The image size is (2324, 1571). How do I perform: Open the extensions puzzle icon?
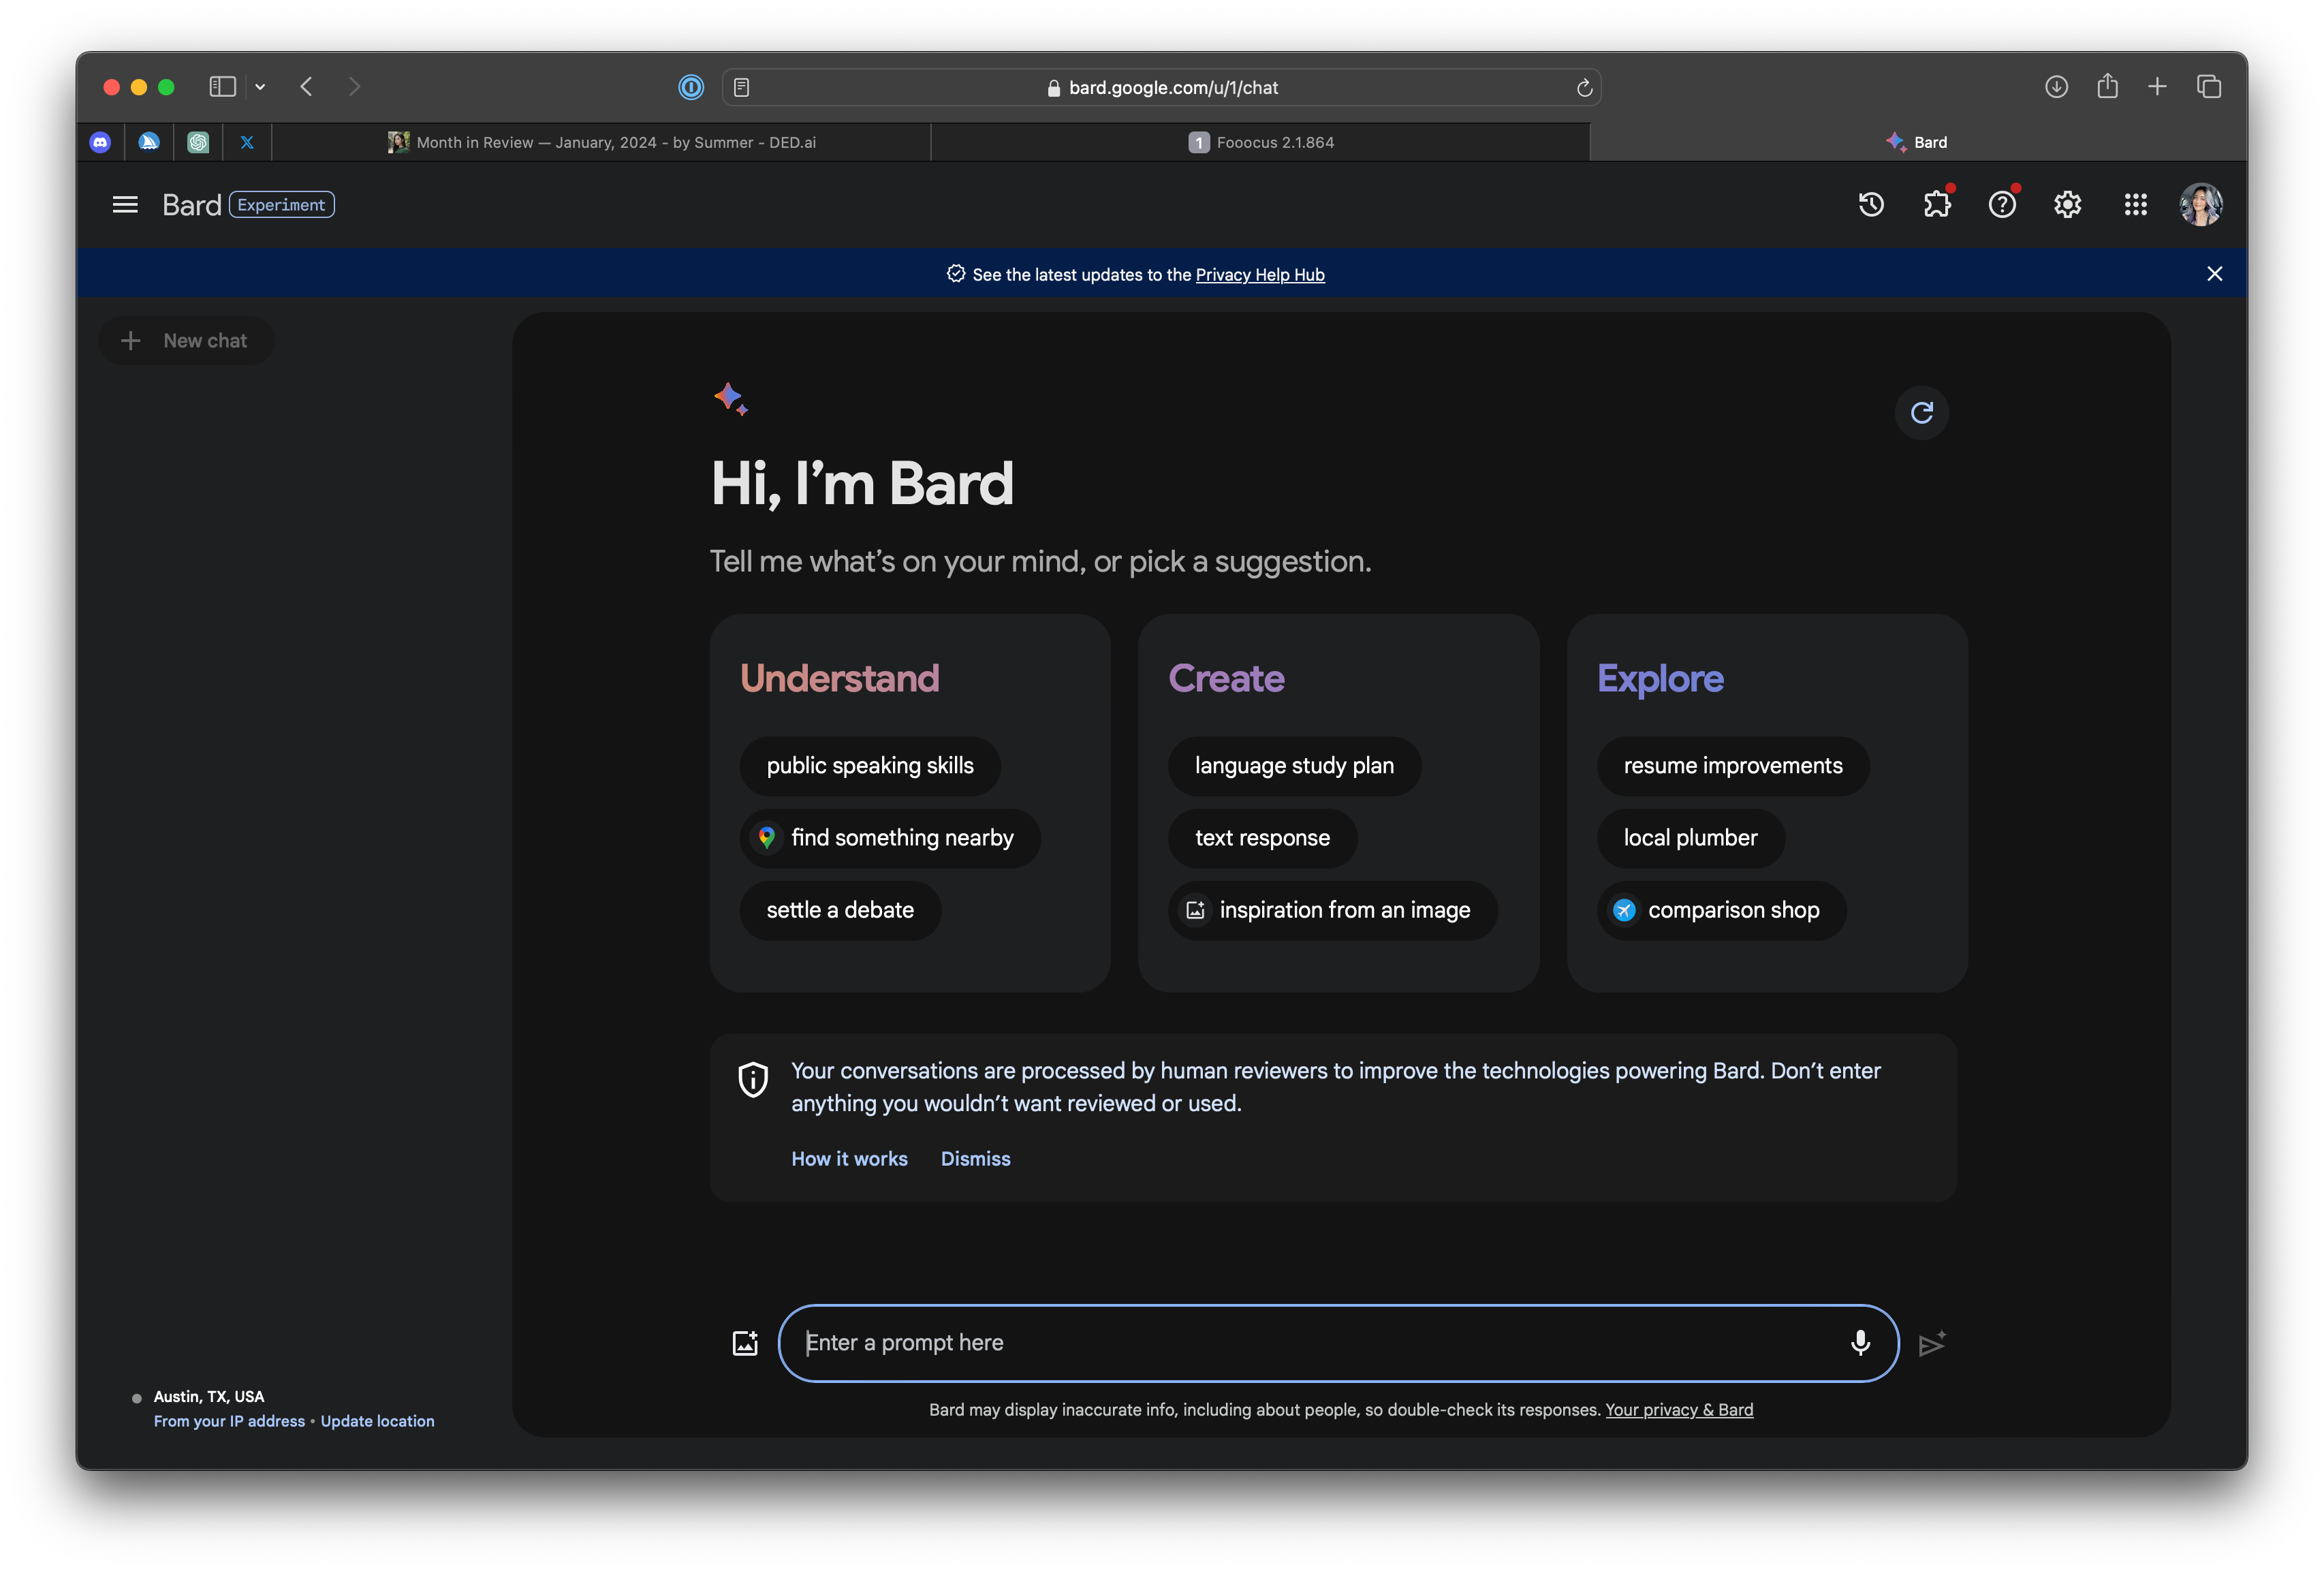pos(1936,205)
